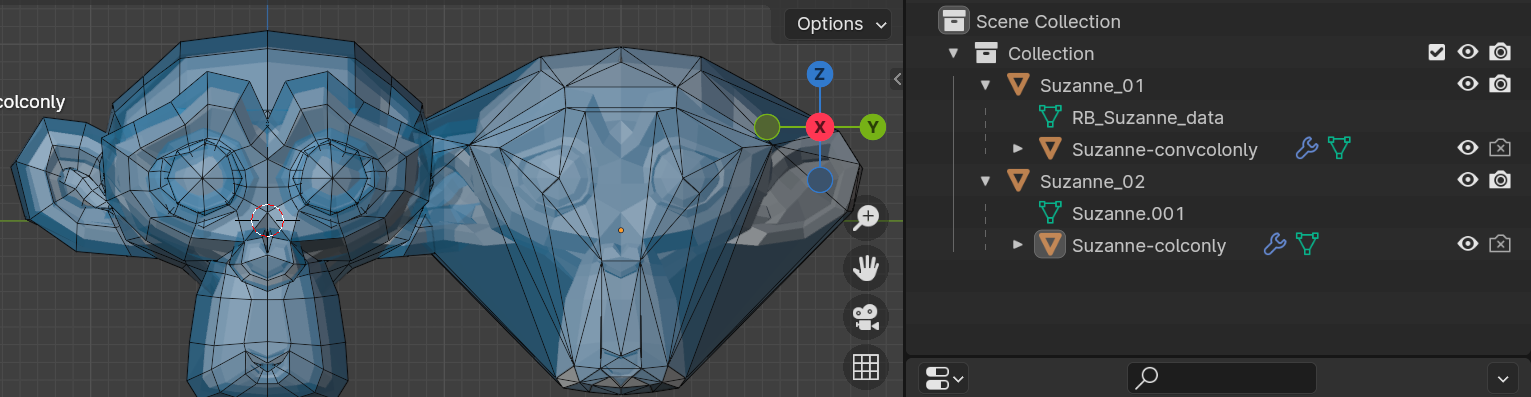Click Suzanne-colconly modifier wrench icon
This screenshot has width=1531, height=397.
[1274, 245]
